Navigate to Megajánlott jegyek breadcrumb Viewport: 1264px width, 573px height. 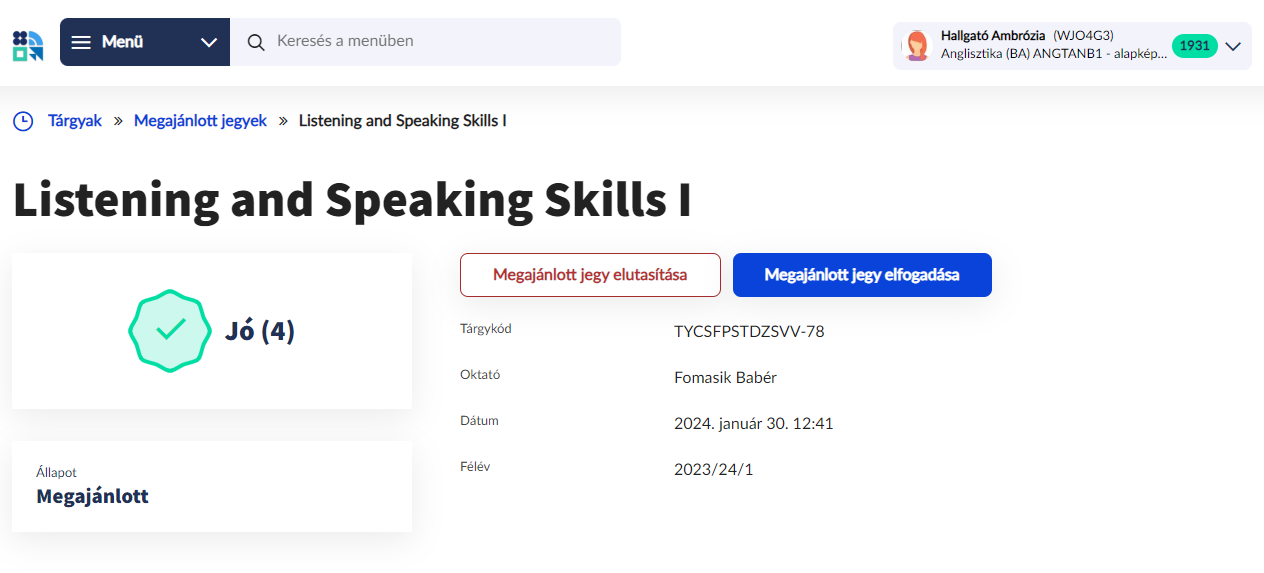point(200,121)
